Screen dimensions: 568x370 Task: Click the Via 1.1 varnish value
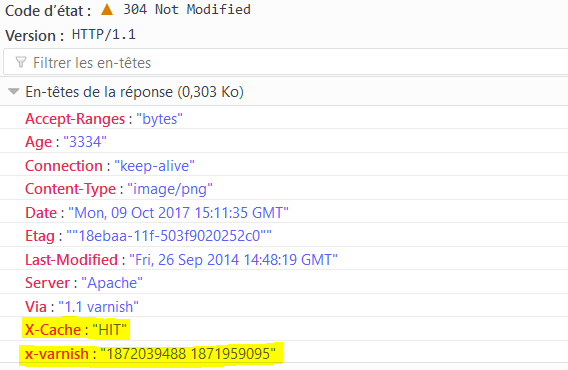(x=99, y=307)
